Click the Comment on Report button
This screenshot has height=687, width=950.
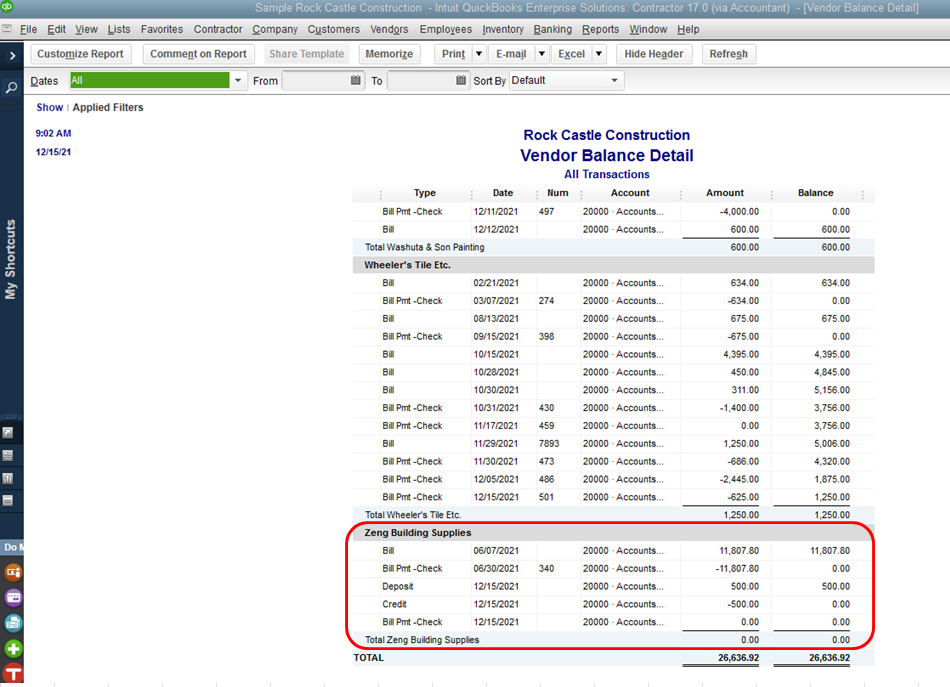[198, 54]
